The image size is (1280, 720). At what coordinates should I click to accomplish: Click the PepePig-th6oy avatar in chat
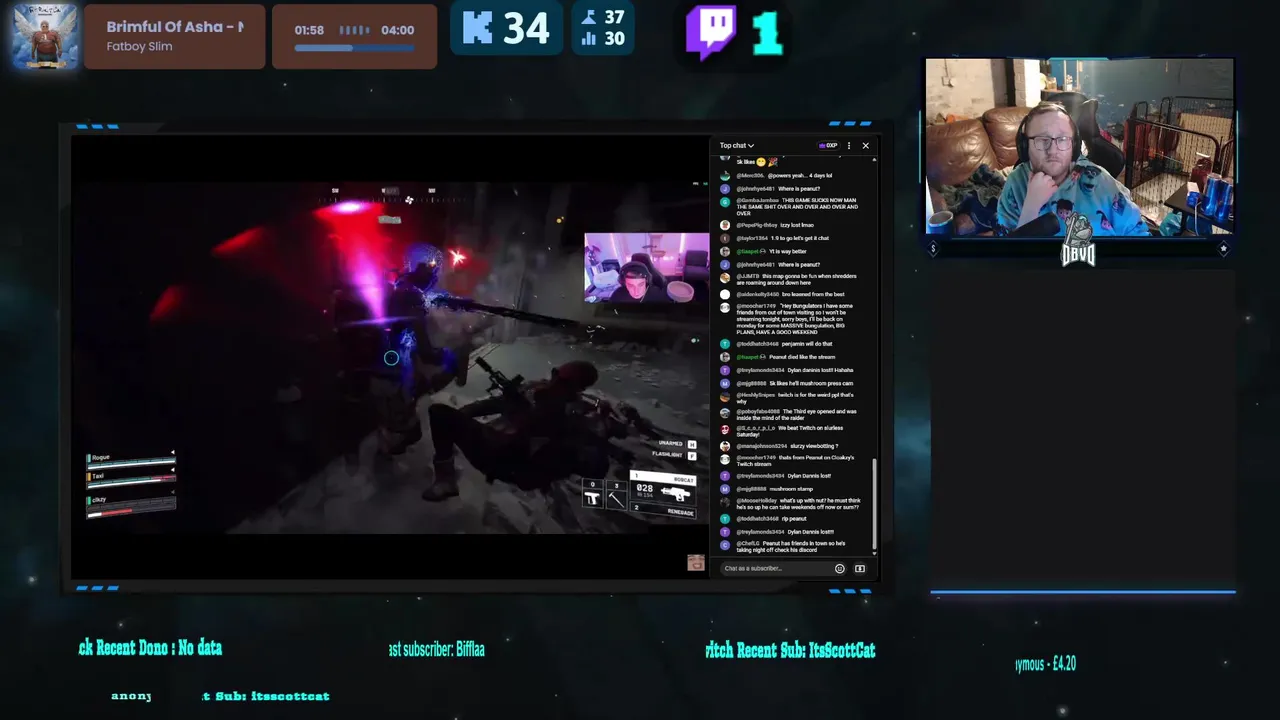726,225
